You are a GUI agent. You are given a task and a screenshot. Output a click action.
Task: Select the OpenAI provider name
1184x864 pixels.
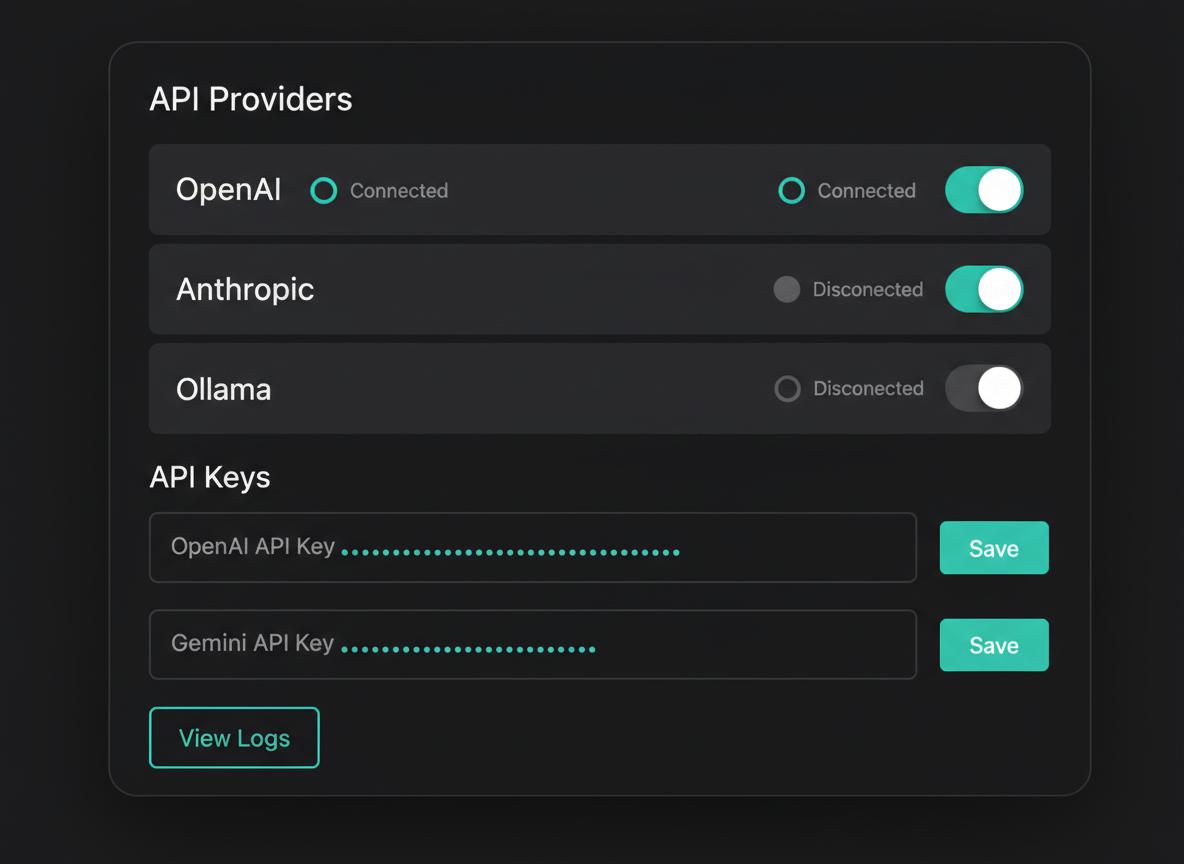[x=229, y=190]
